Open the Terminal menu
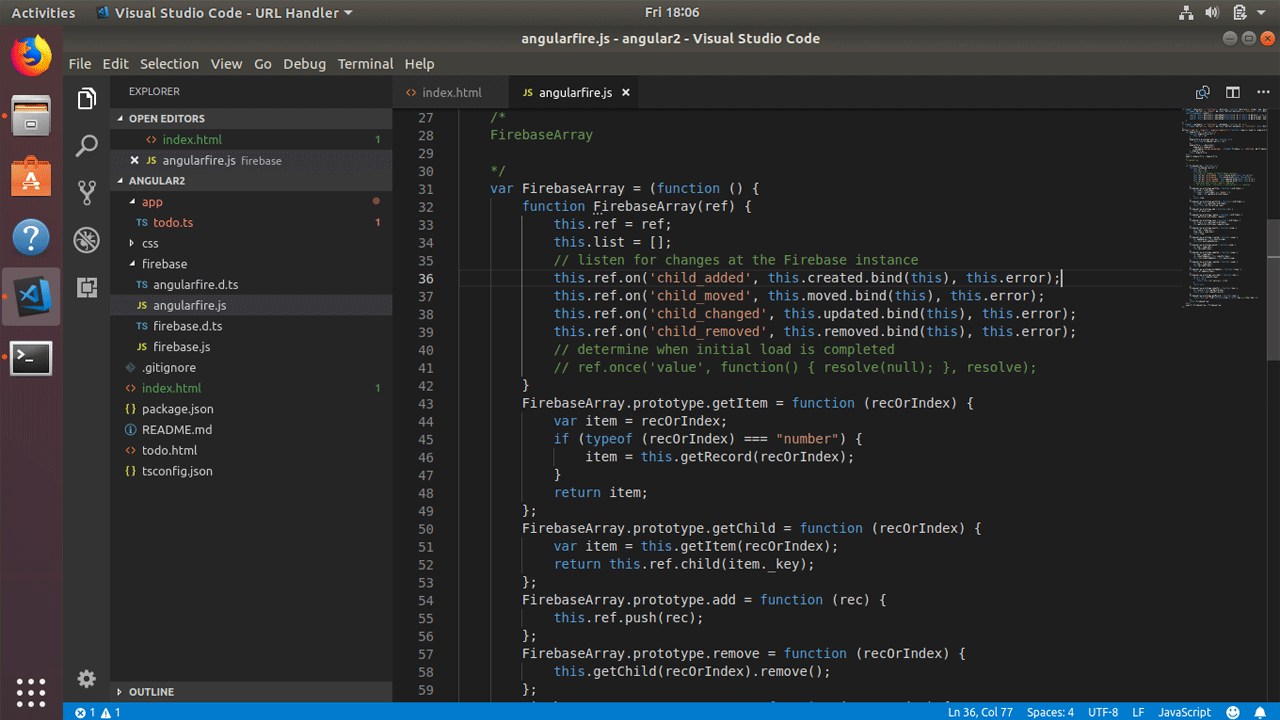 365,63
